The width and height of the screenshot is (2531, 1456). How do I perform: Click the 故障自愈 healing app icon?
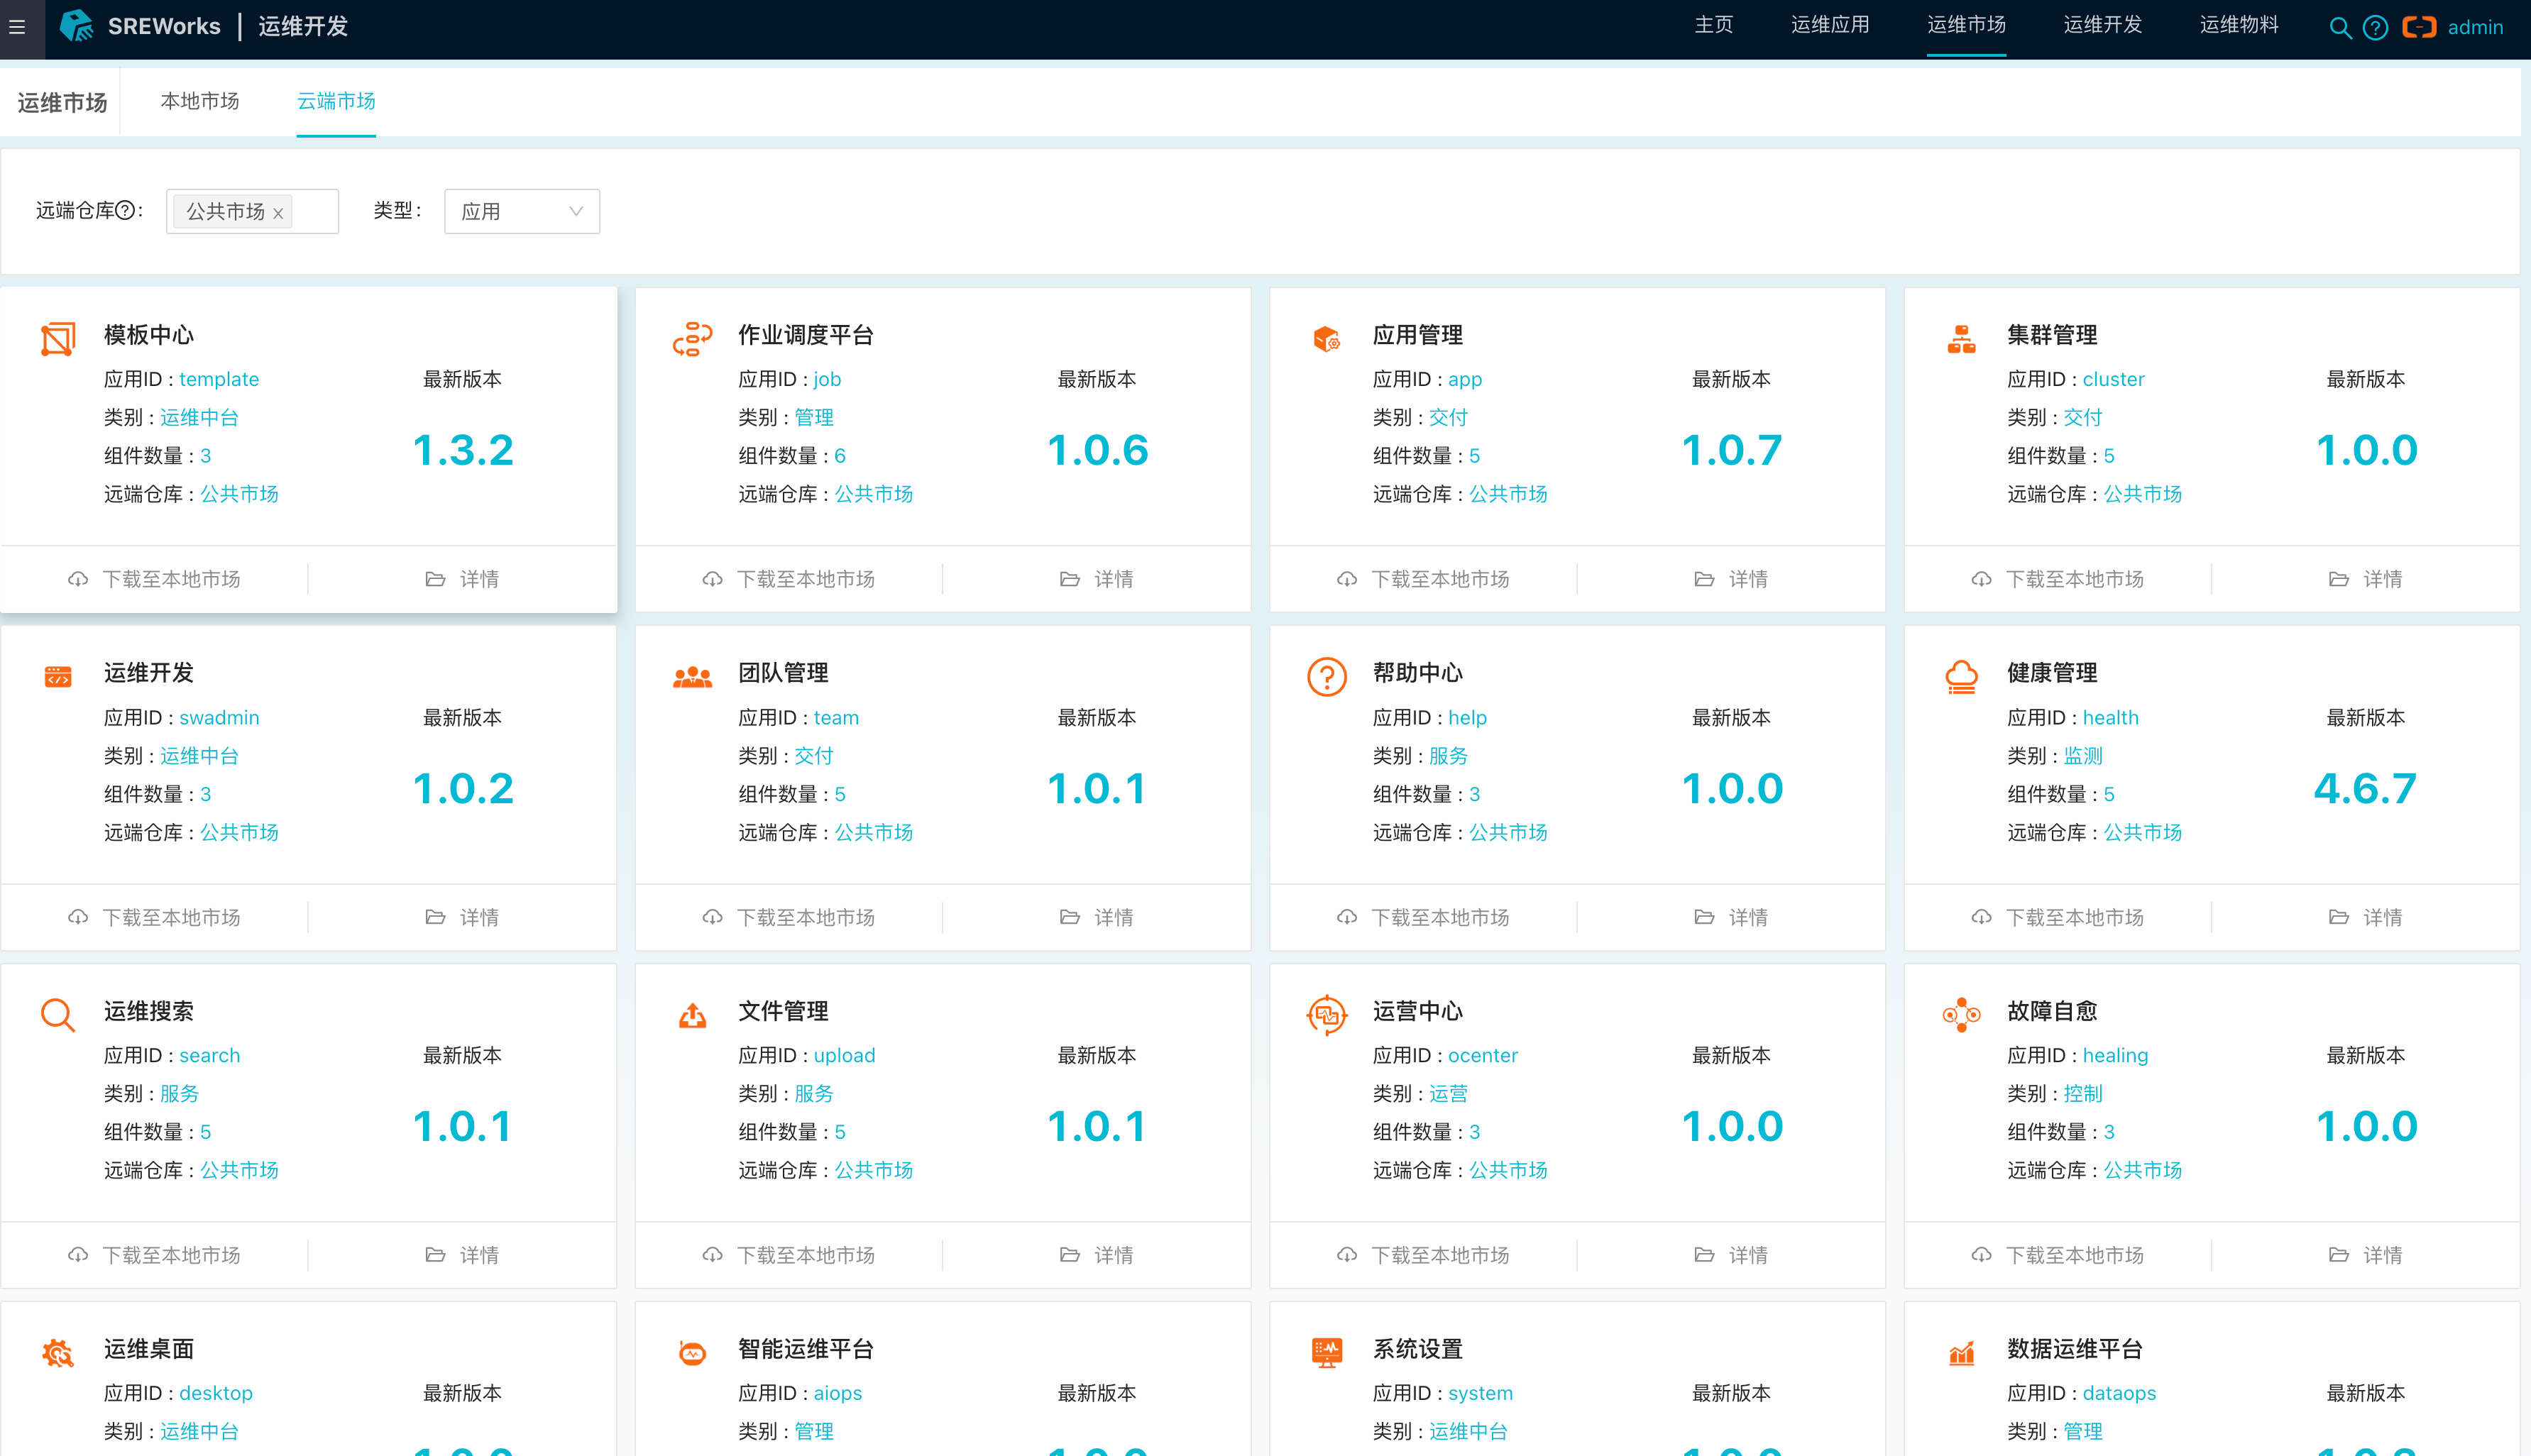coord(1961,1015)
